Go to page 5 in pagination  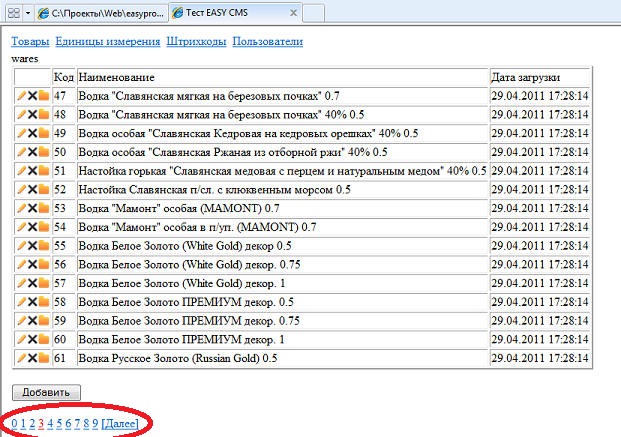(x=59, y=424)
